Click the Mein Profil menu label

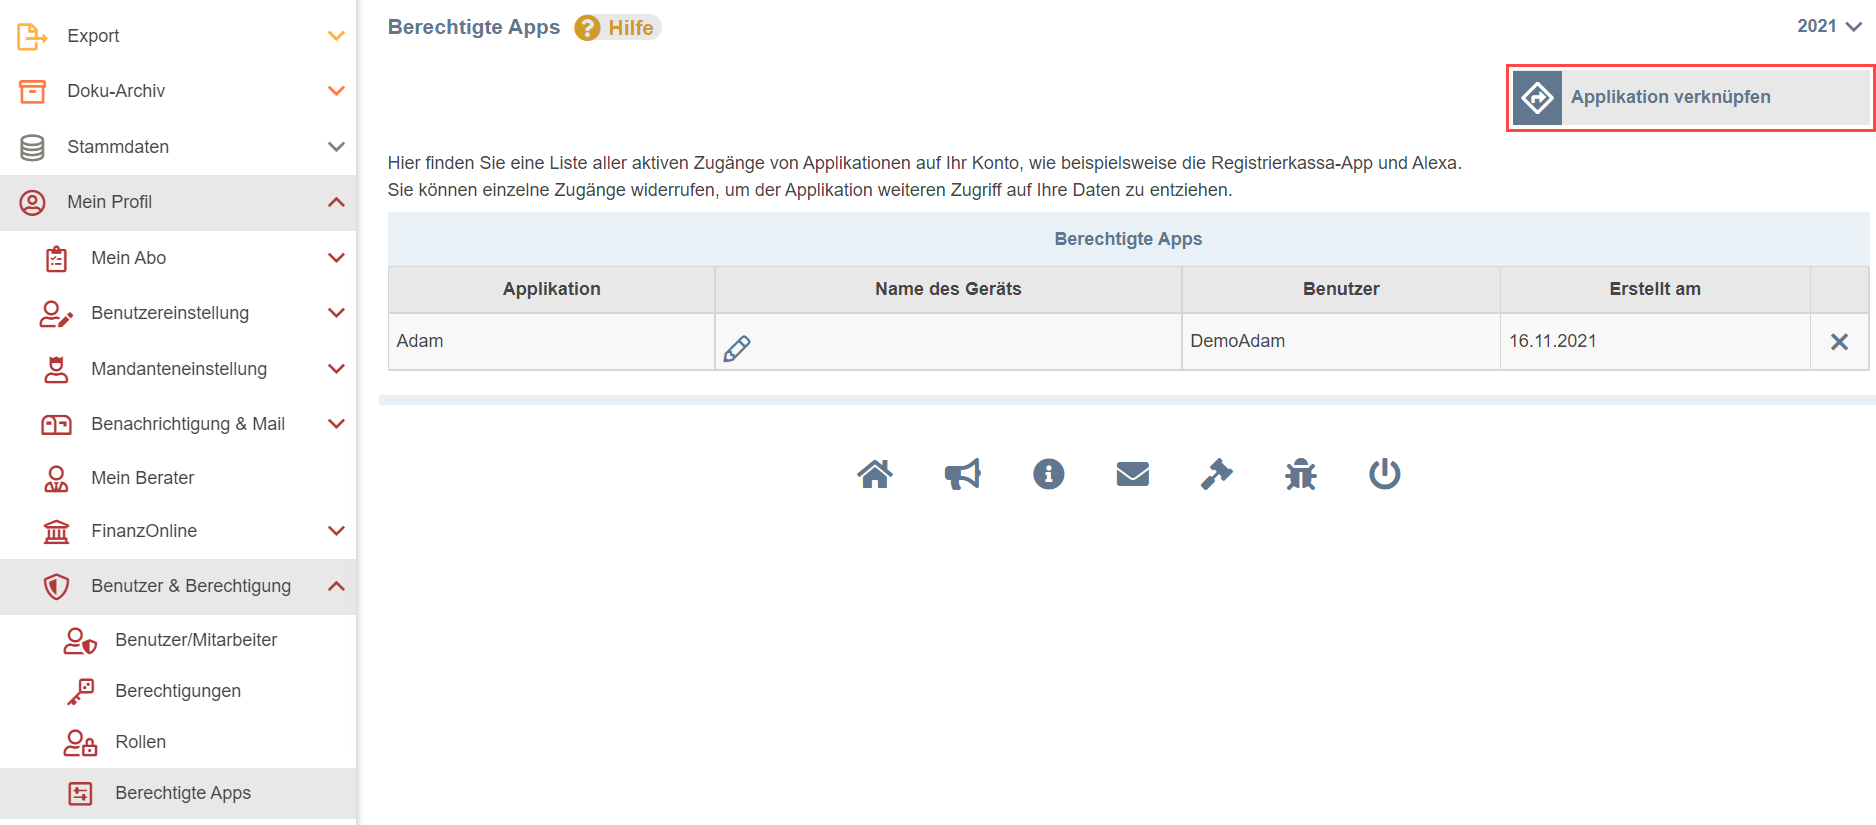[110, 202]
